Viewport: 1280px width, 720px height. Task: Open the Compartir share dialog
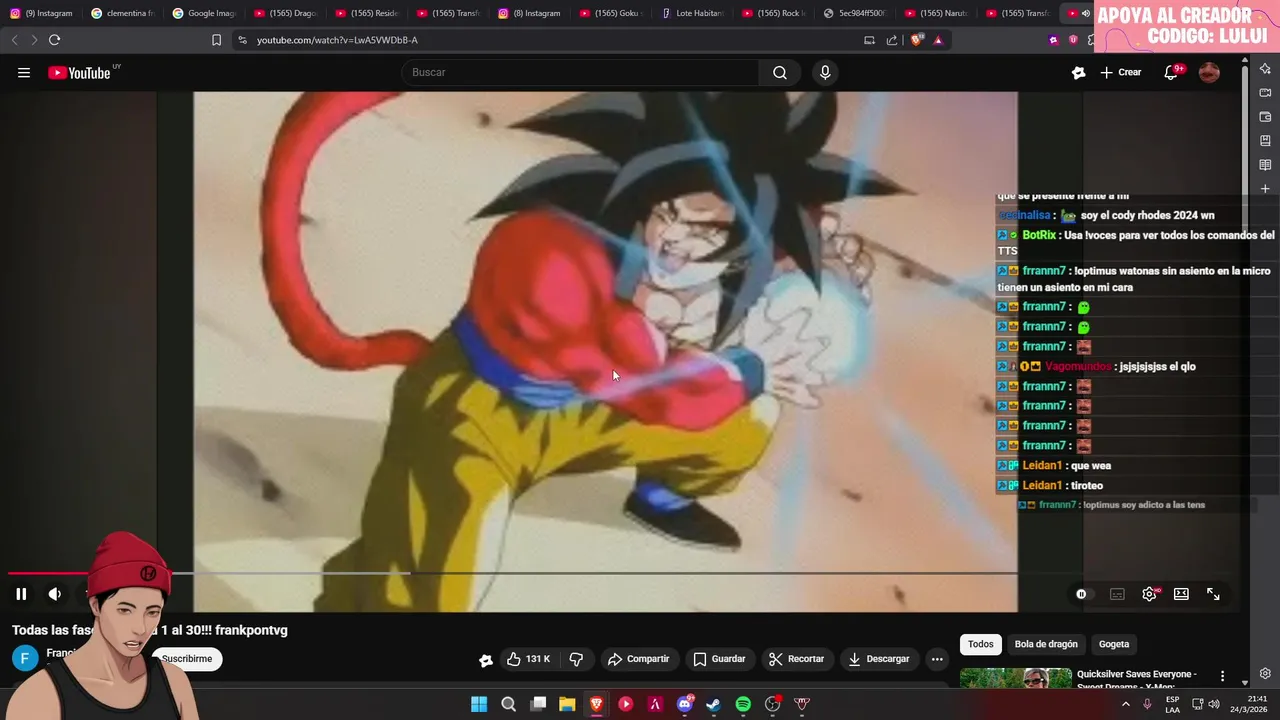pyautogui.click(x=638, y=659)
